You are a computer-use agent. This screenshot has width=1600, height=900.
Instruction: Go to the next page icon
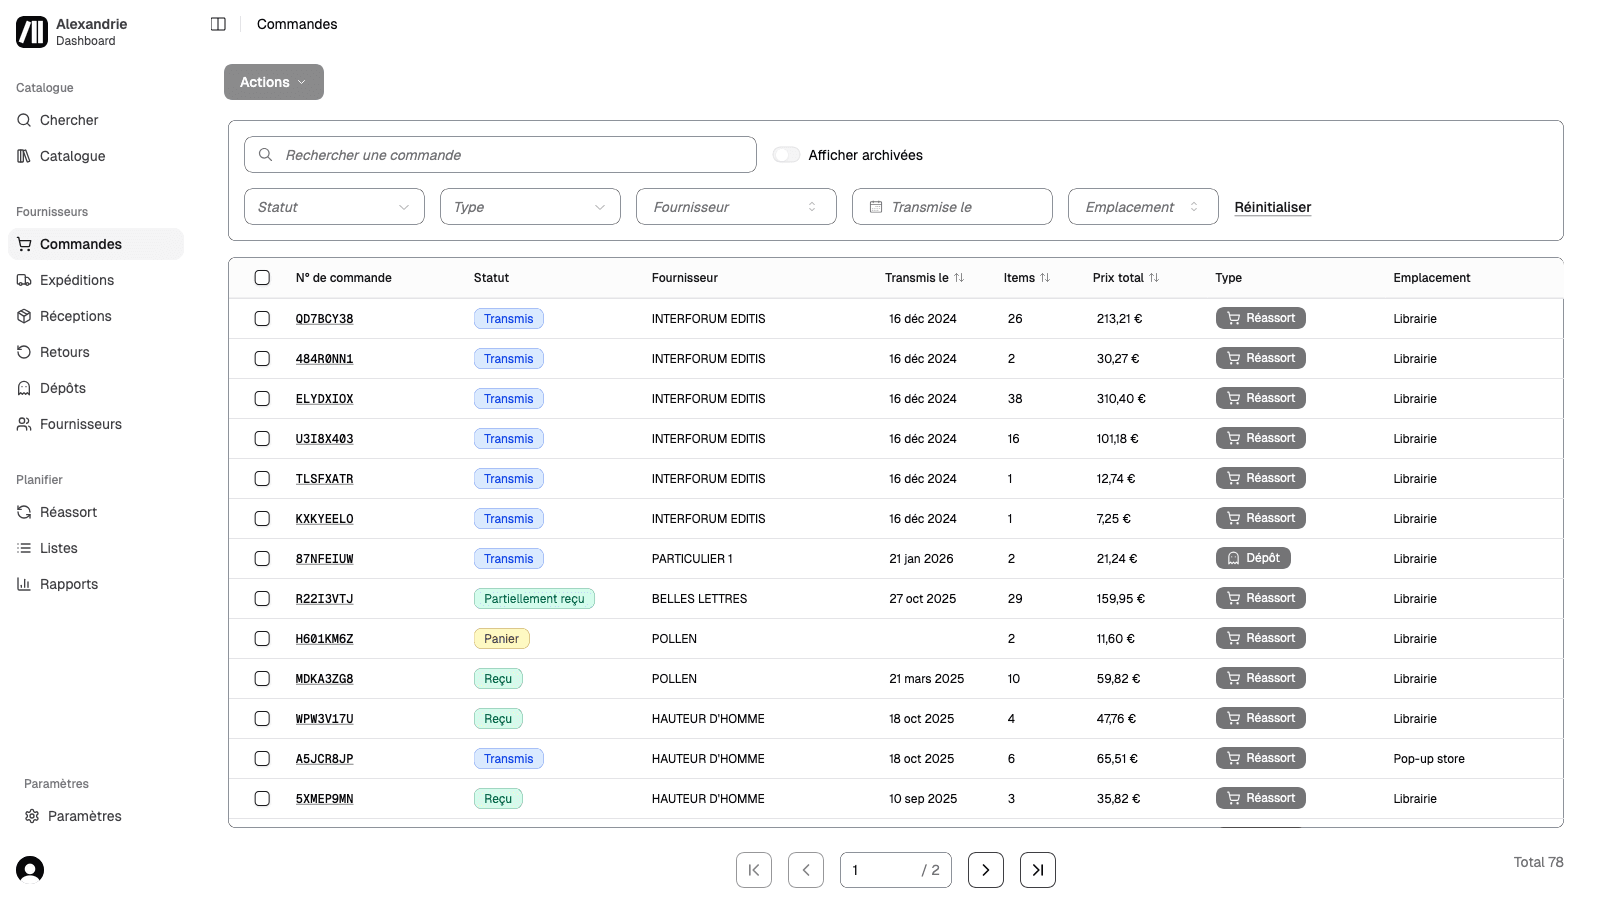986,870
